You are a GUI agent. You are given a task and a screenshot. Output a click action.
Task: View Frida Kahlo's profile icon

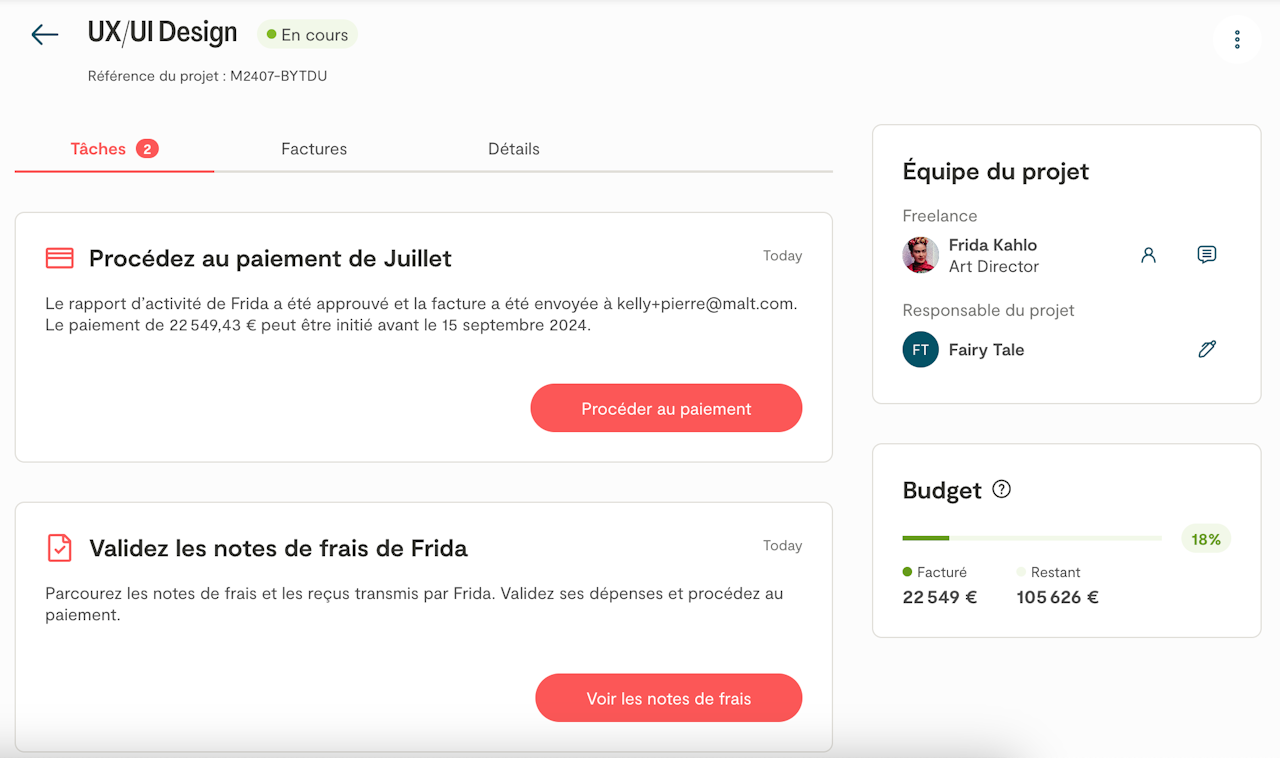[1148, 255]
